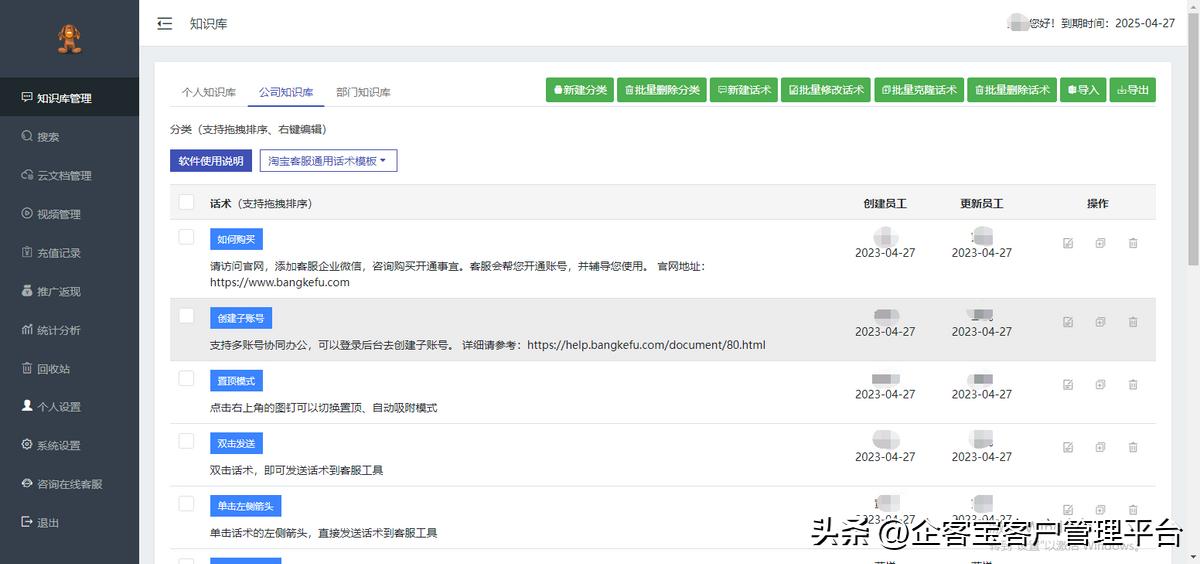Open 推广返现 sidebar item
This screenshot has height=564, width=1200.
click(69, 291)
